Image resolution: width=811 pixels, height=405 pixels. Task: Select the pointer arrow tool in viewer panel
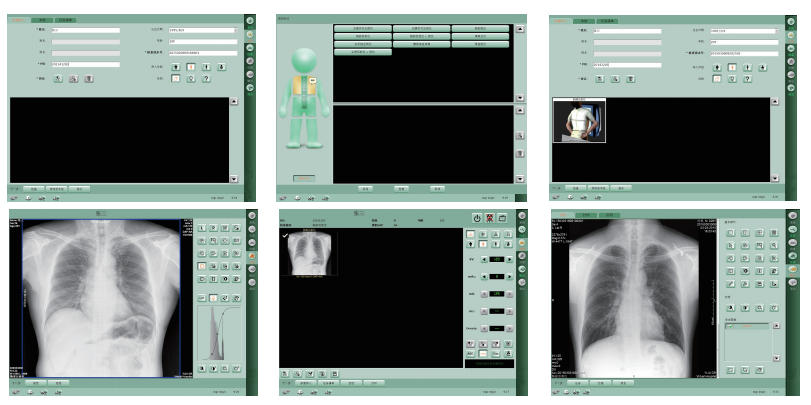(x=730, y=246)
